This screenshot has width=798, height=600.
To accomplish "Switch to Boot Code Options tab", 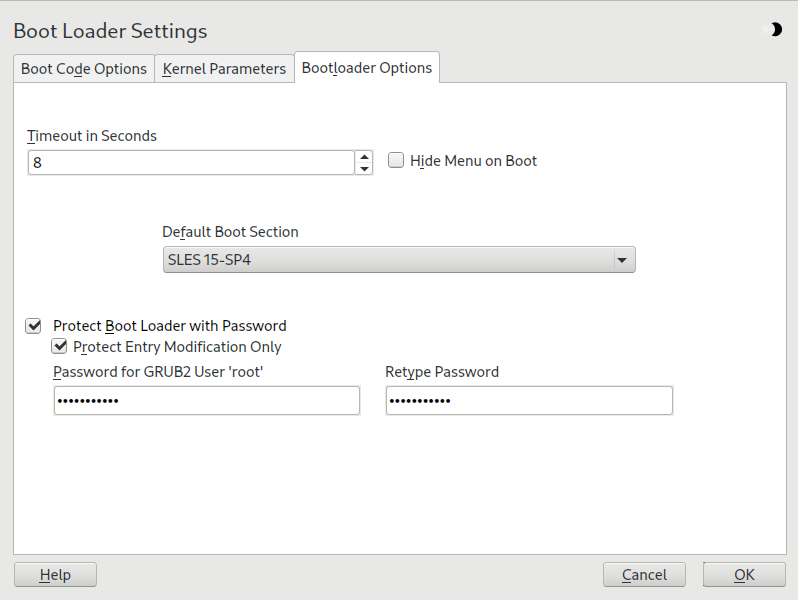I will click(x=84, y=69).
